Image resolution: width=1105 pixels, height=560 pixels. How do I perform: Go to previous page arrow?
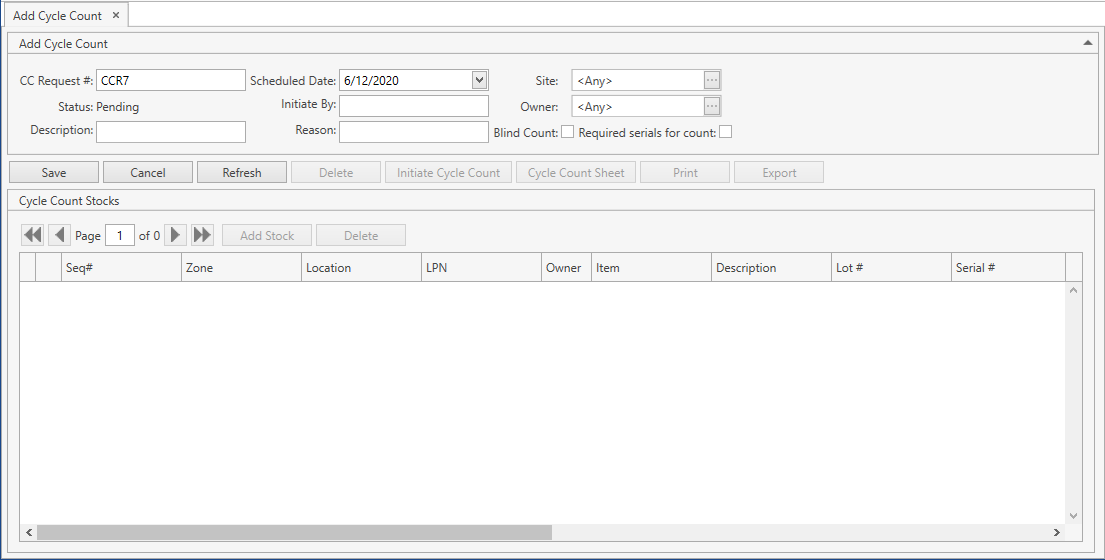click(x=59, y=235)
